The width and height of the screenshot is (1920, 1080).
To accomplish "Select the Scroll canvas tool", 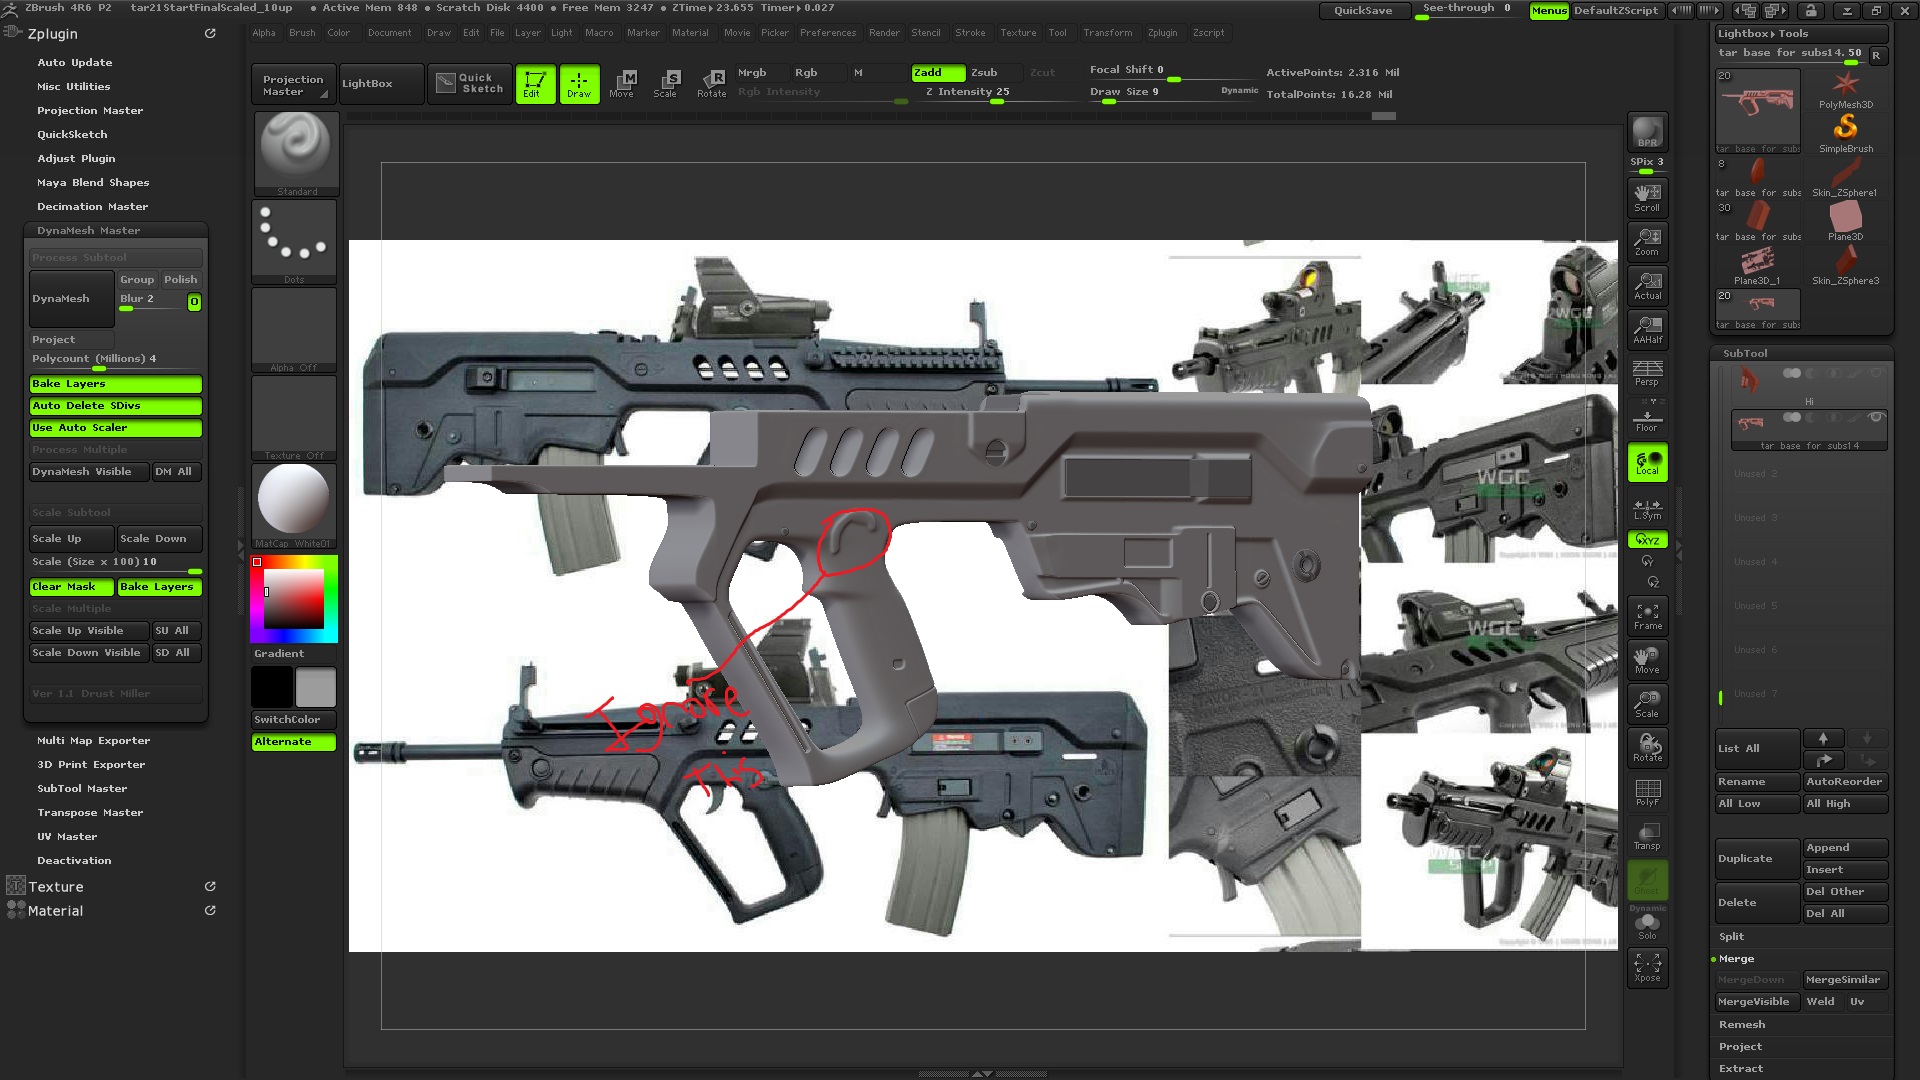I will click(x=1647, y=197).
